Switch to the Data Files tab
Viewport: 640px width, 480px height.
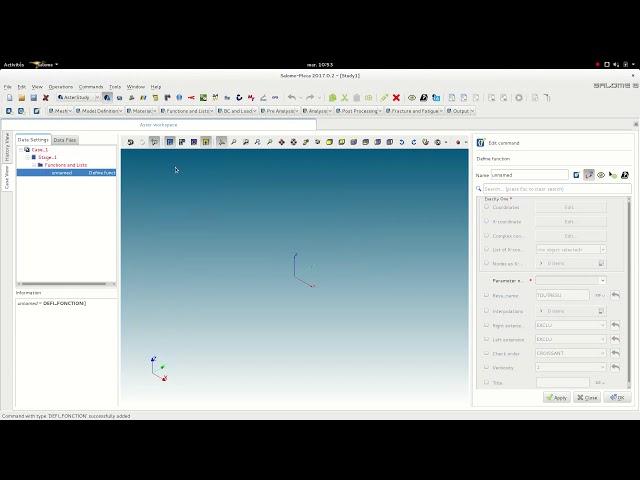click(x=65, y=140)
